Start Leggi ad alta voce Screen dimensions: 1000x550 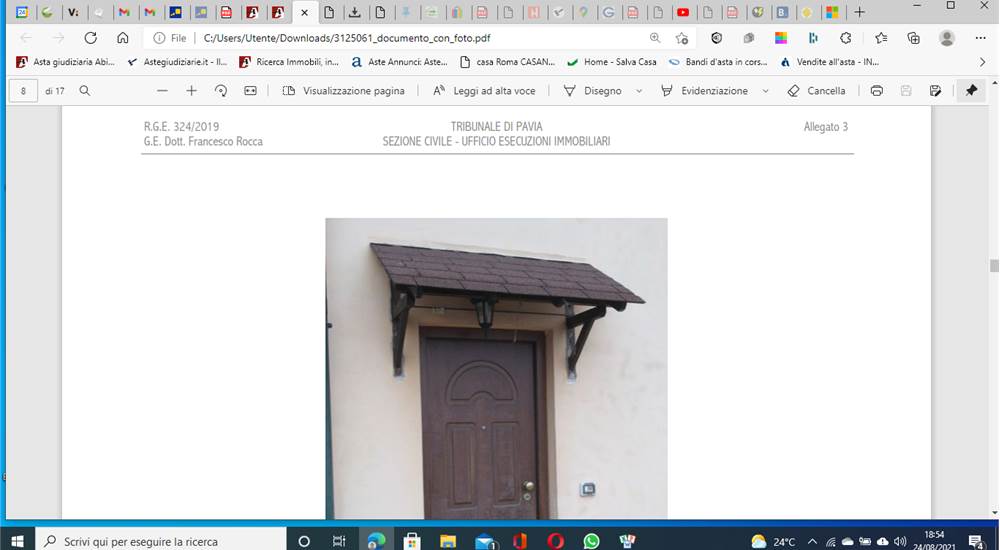(484, 91)
